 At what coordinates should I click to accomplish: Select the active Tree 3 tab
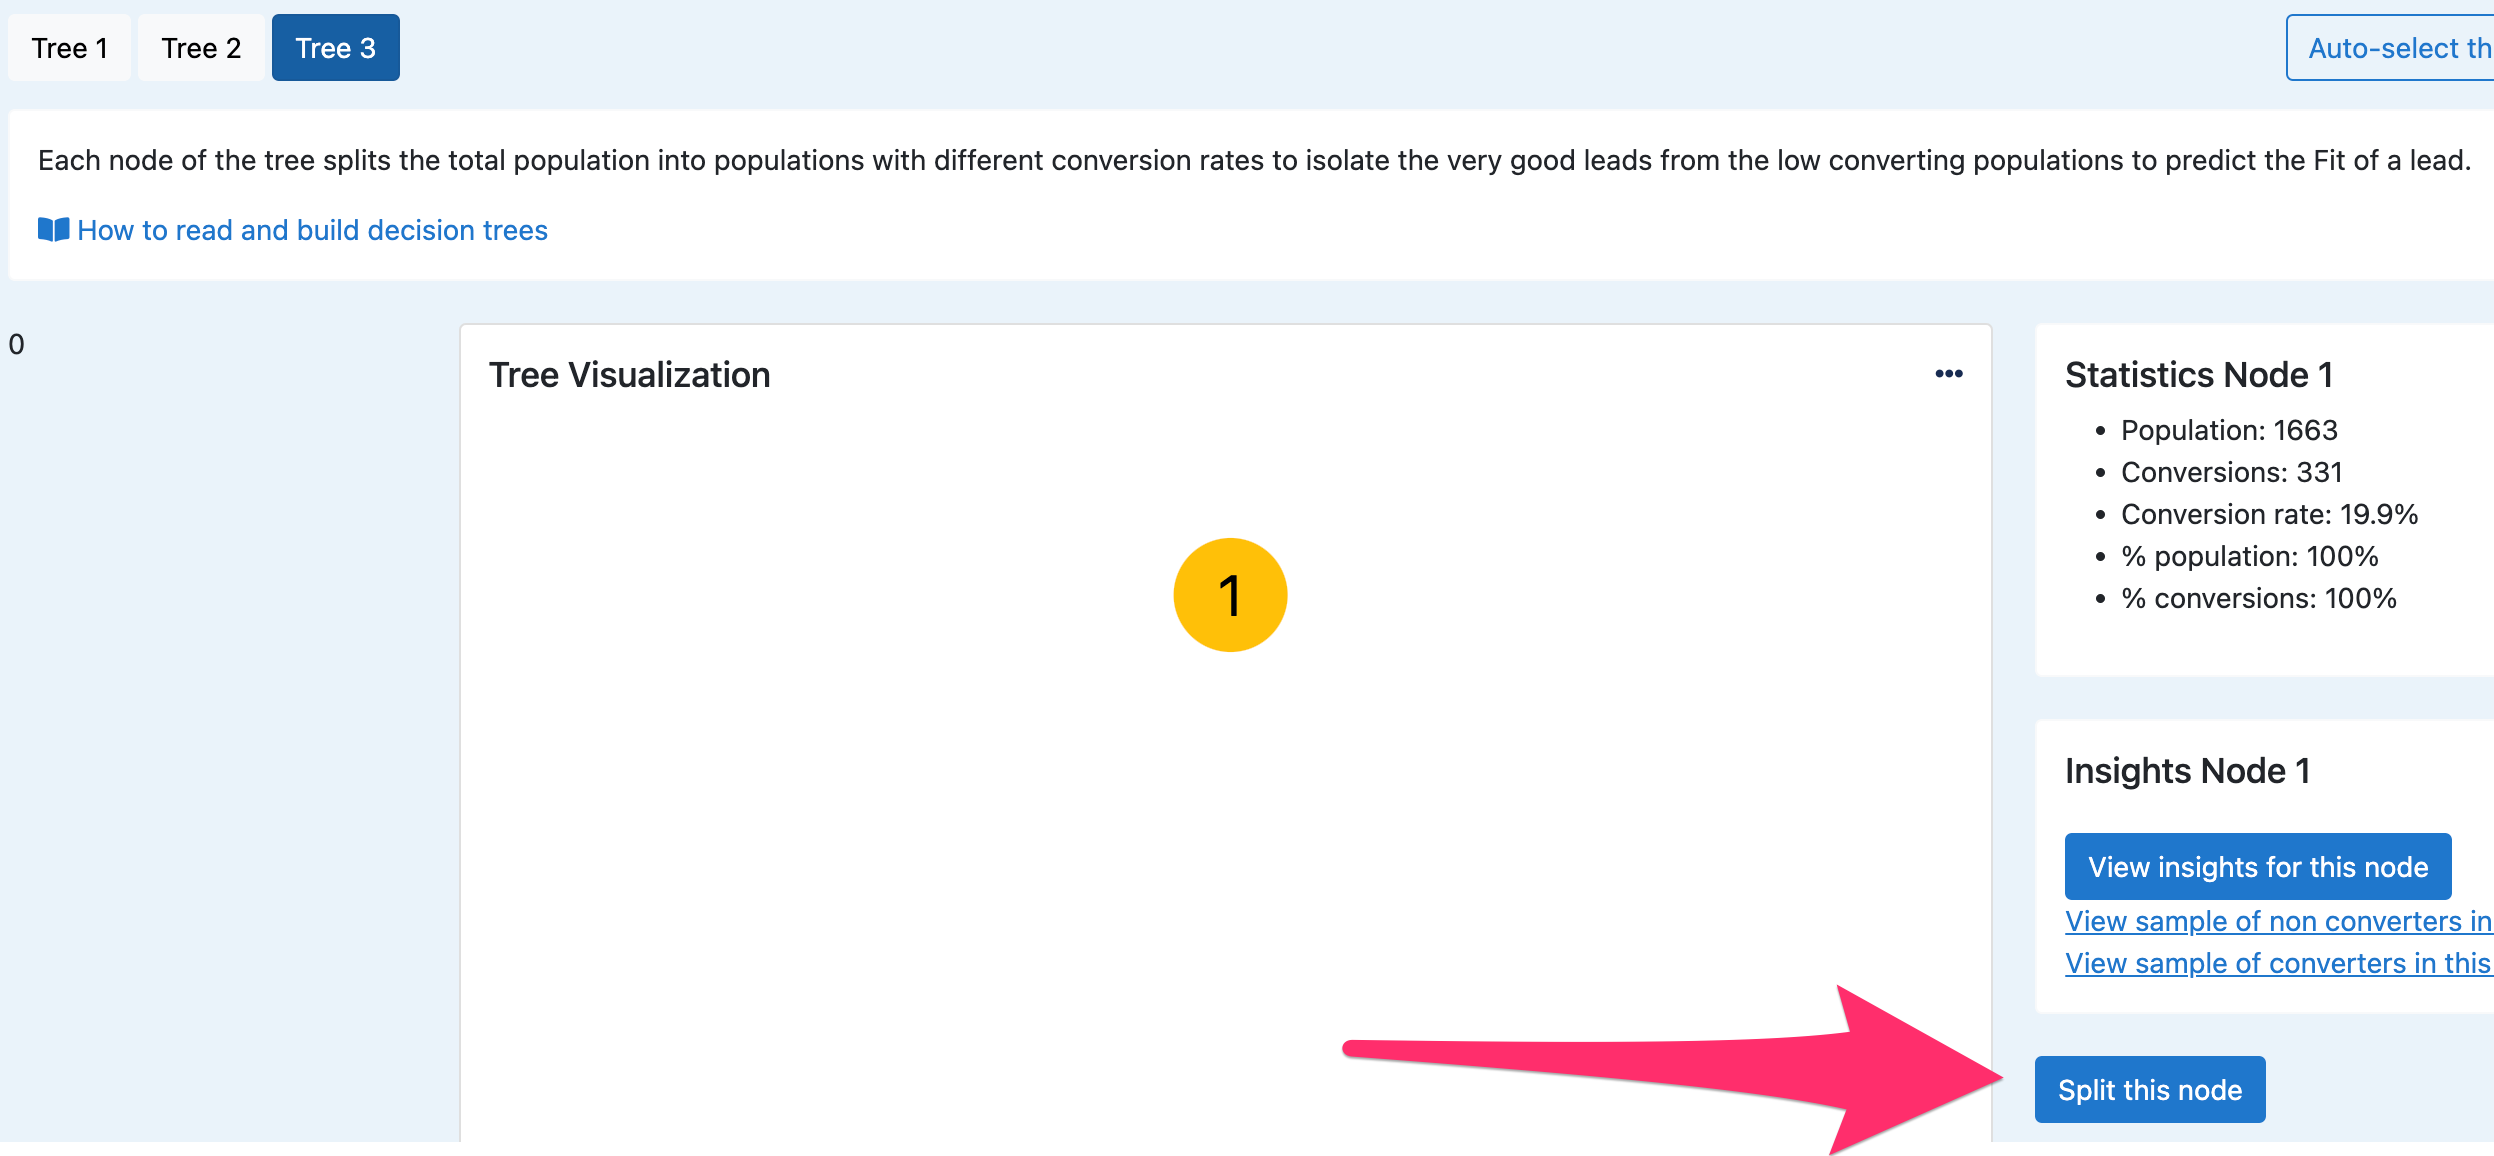tap(335, 48)
